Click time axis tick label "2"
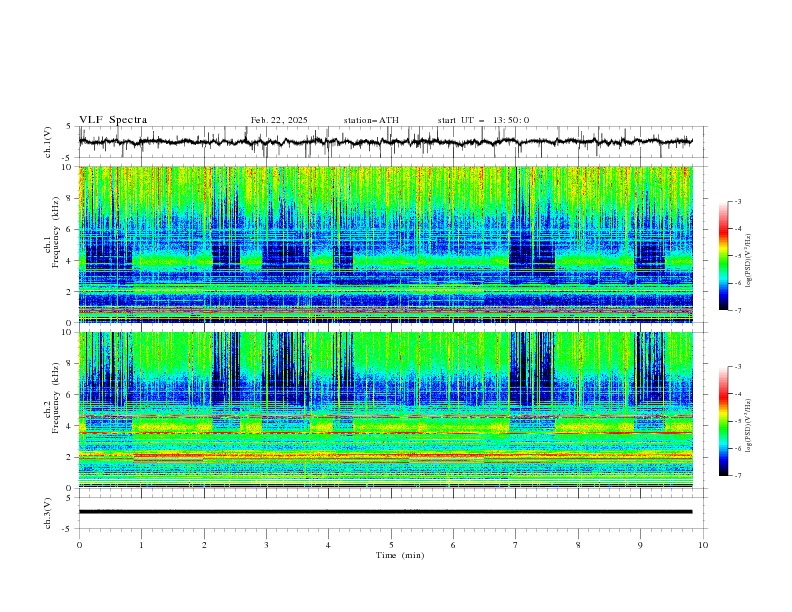 pos(204,545)
